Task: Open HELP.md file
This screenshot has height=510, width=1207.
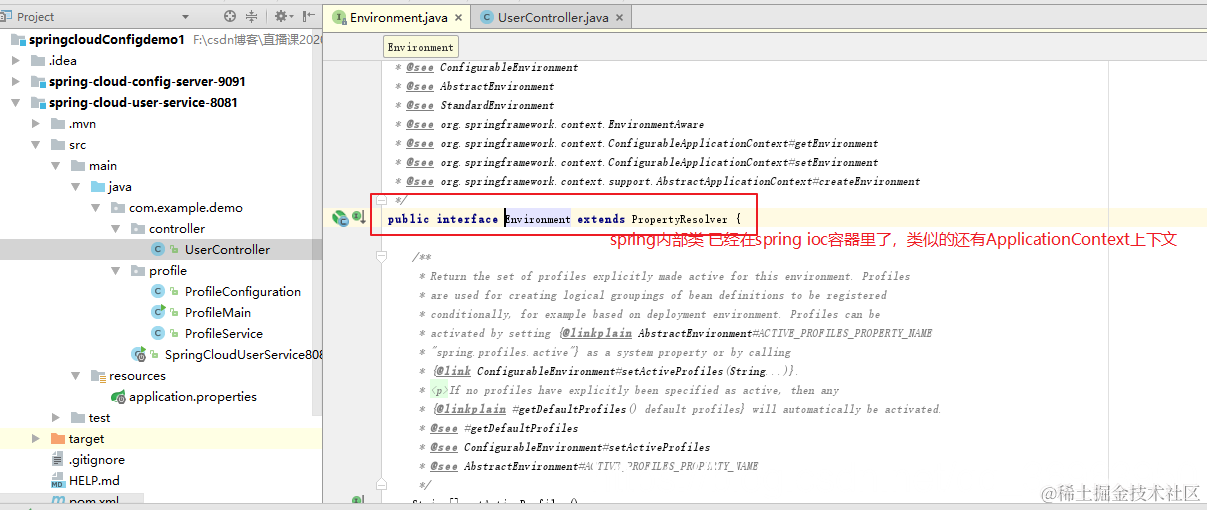Action: point(94,480)
